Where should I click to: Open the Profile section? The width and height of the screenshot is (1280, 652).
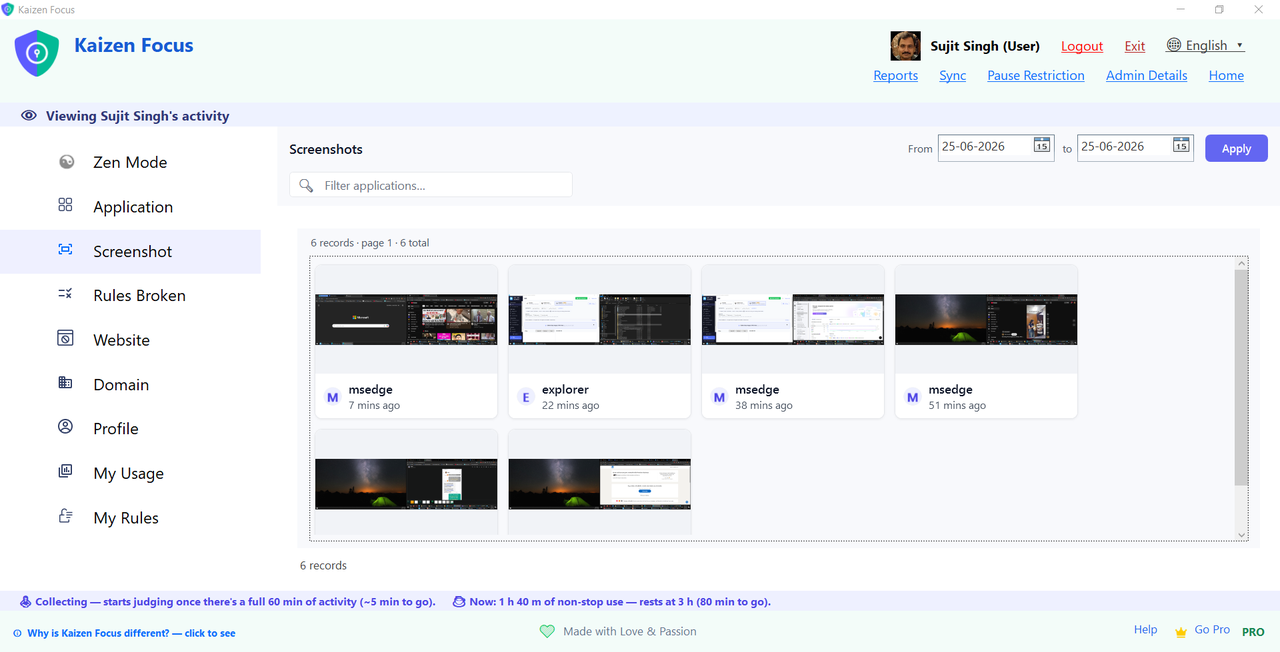tap(130, 428)
